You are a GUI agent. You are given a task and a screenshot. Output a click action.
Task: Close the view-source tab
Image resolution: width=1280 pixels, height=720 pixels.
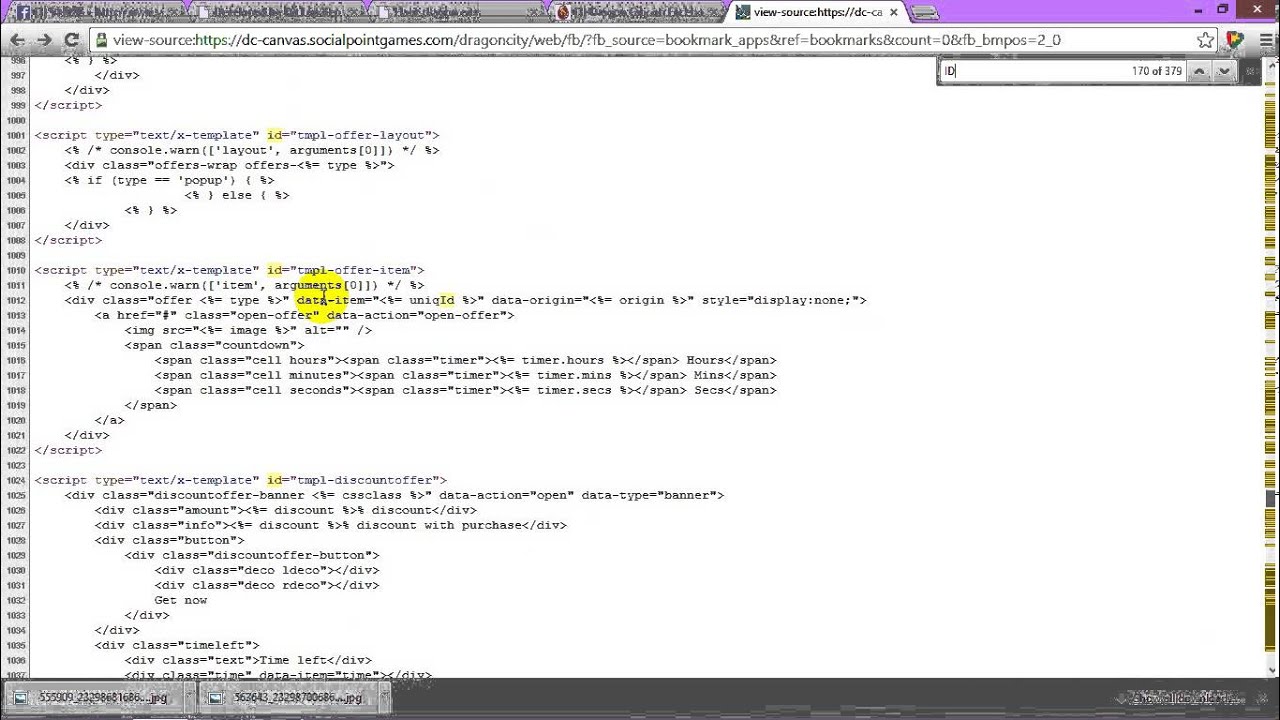tap(892, 12)
